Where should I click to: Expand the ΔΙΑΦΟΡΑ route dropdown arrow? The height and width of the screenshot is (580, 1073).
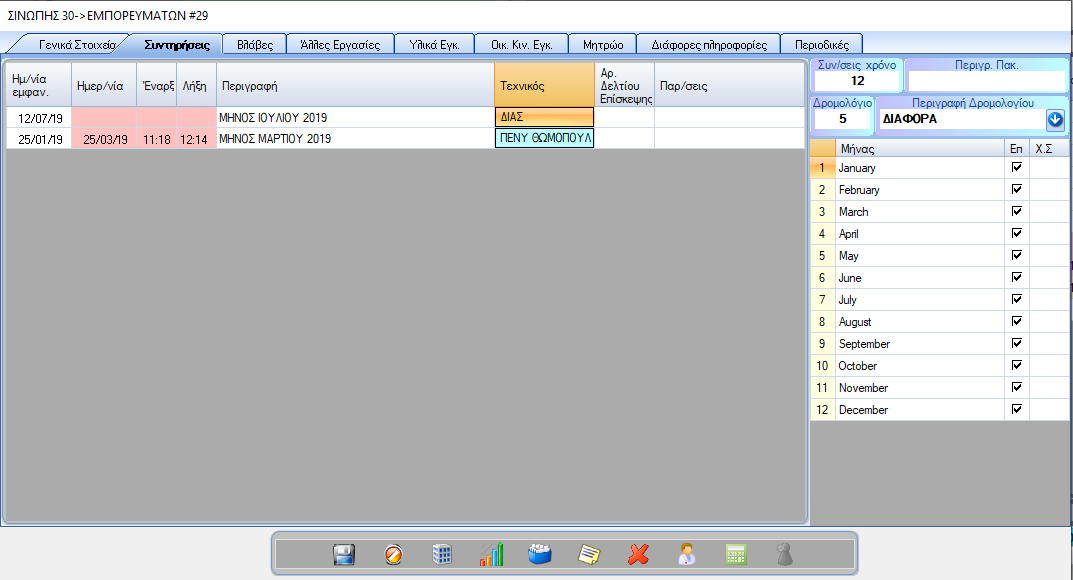pos(1055,120)
